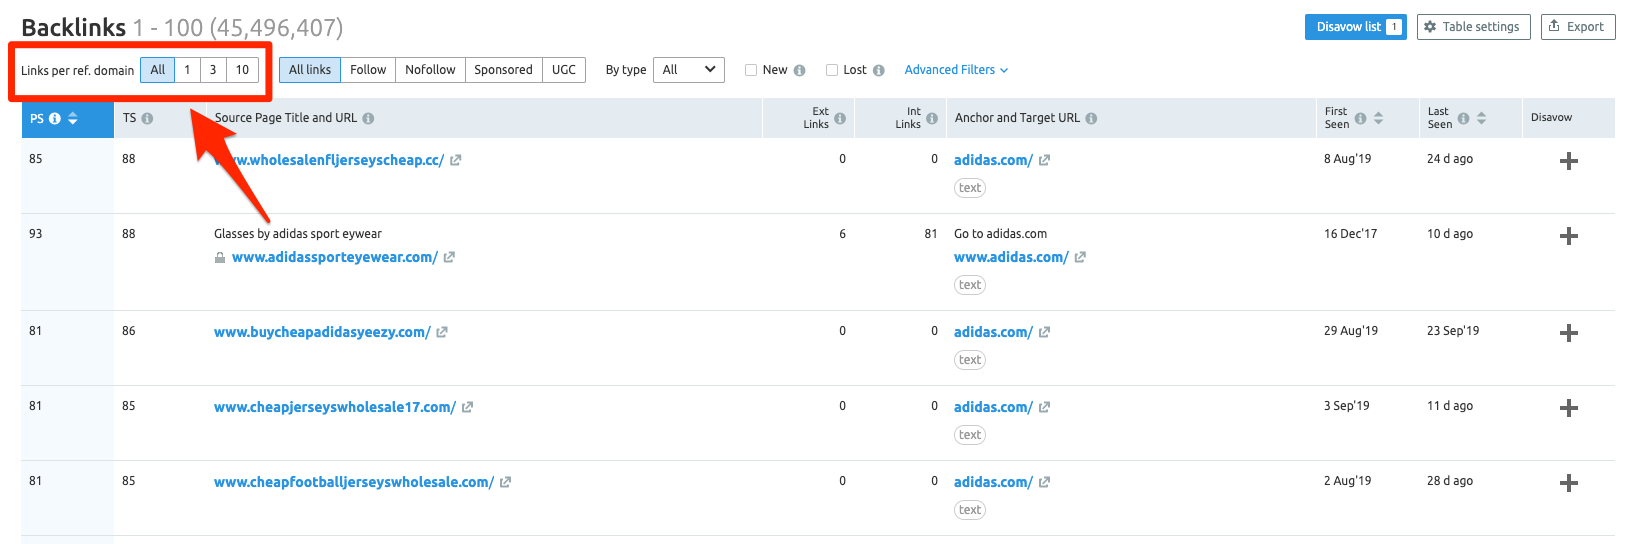This screenshot has width=1625, height=544.
Task: Open www.cheapjerseyswholesale17.com/ link
Action: pos(335,407)
